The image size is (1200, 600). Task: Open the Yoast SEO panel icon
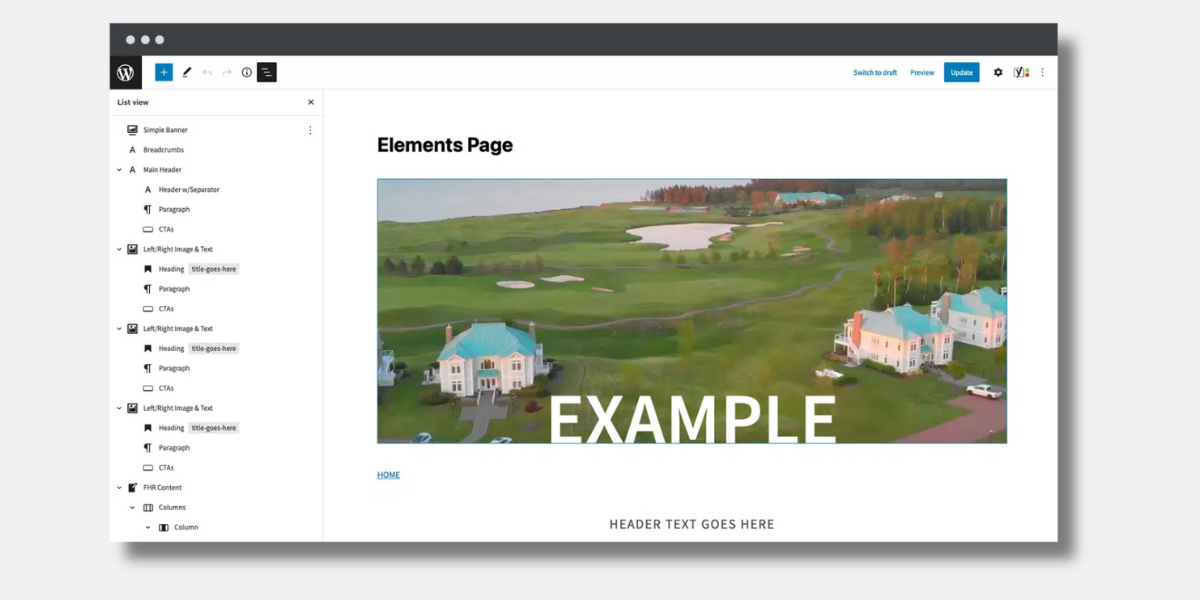[1021, 72]
